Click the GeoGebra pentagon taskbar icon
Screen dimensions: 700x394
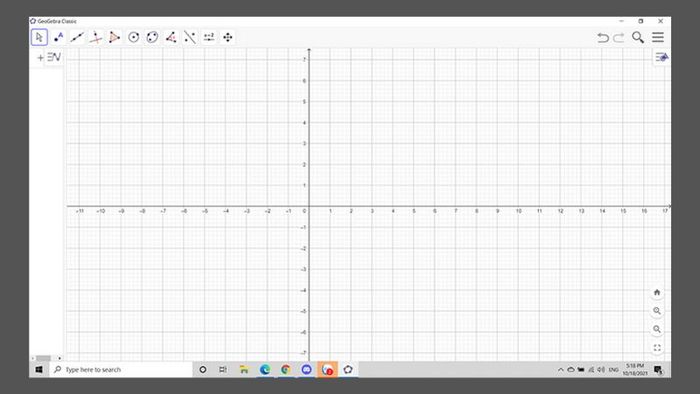348,370
